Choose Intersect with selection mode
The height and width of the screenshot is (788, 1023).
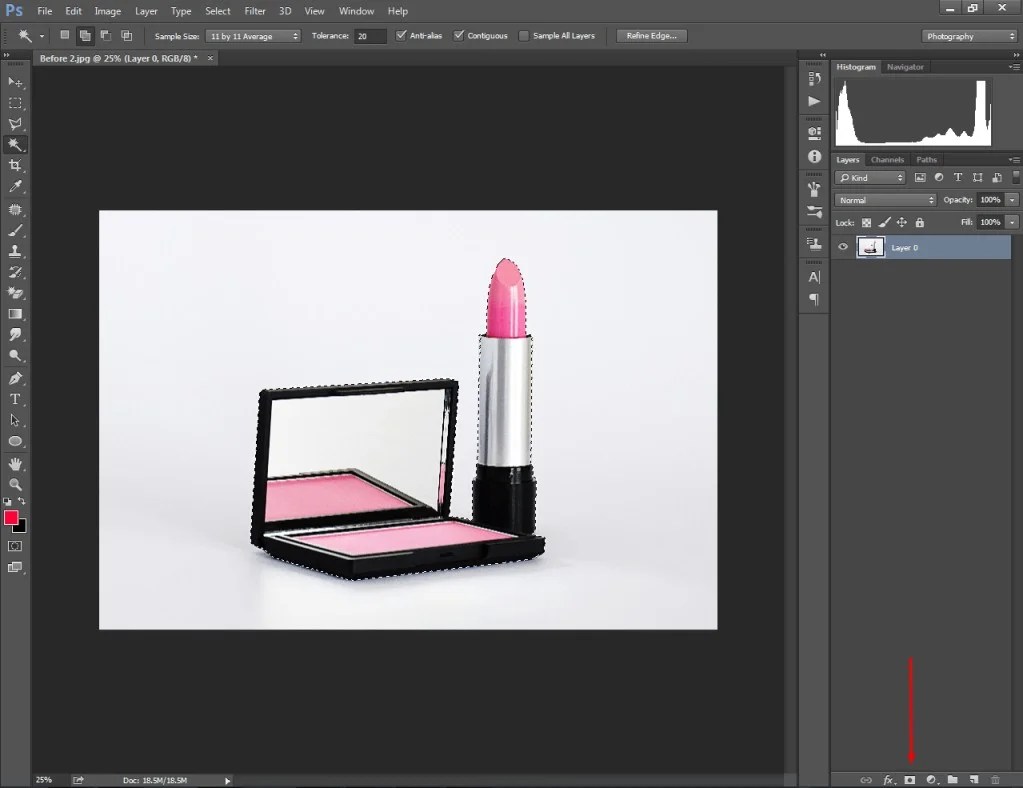127,35
